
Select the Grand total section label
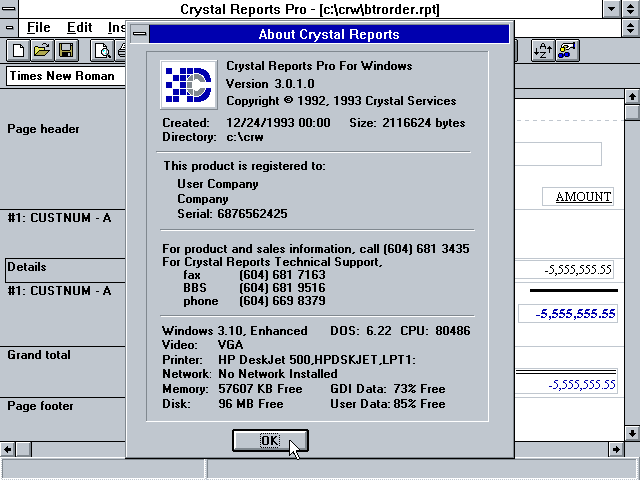point(39,355)
